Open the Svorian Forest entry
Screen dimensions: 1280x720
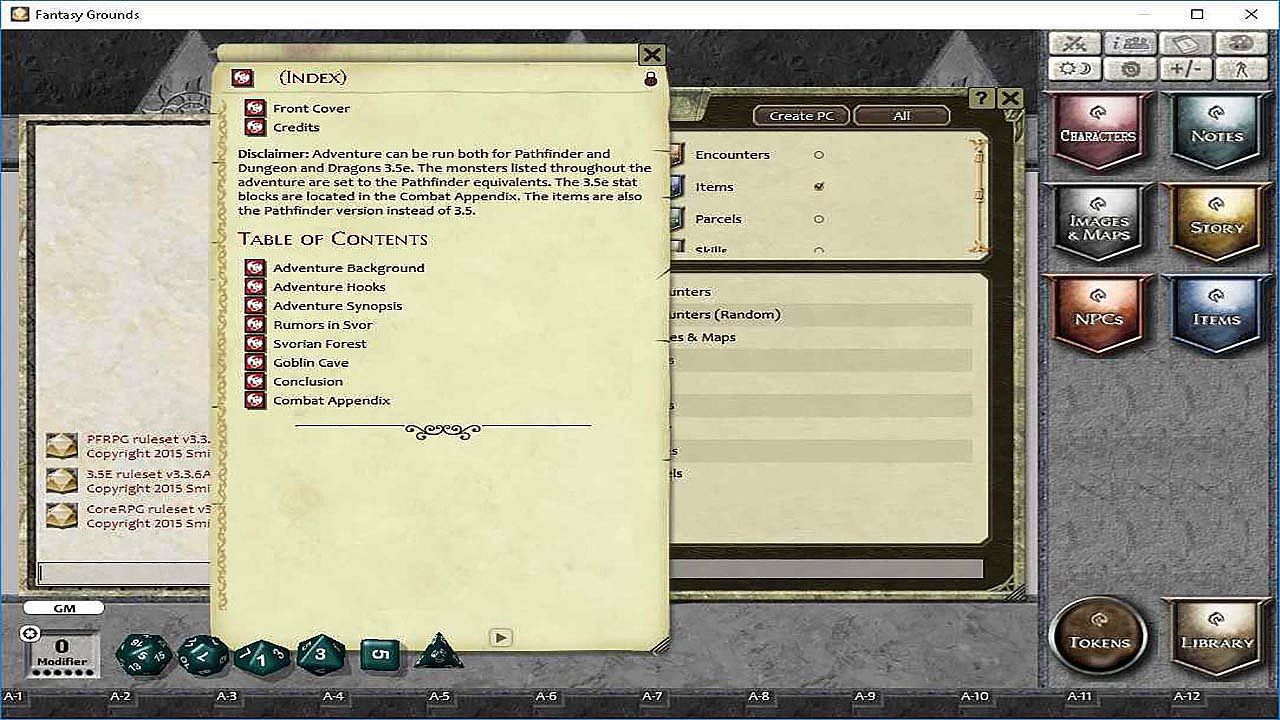click(320, 344)
